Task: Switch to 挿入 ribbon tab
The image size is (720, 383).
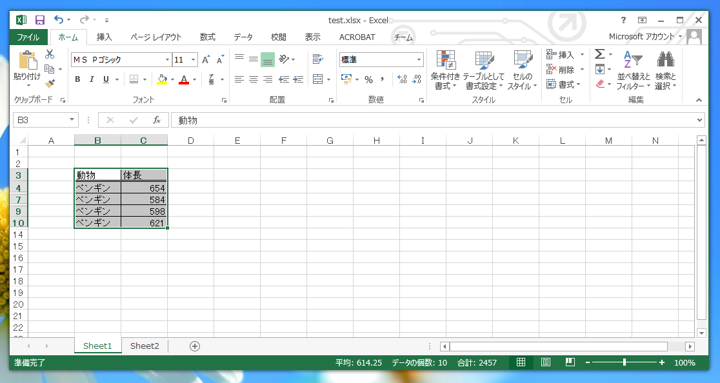Action: [104, 37]
